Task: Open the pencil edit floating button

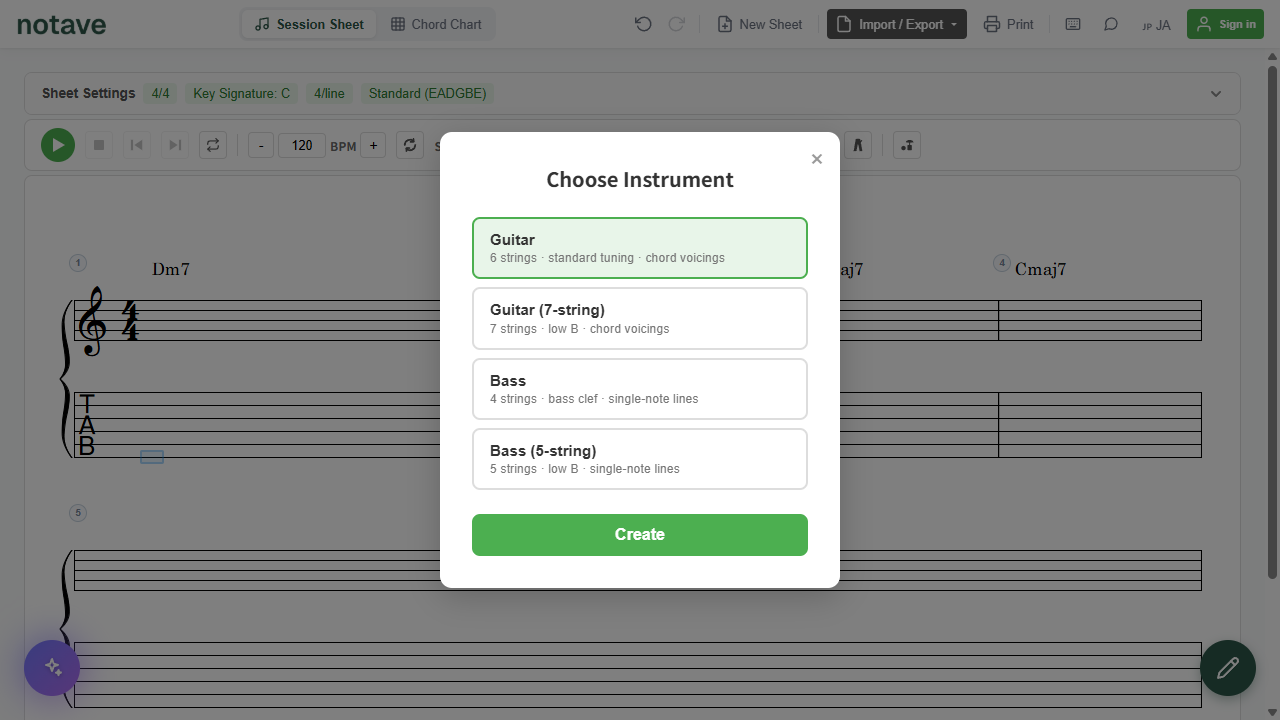Action: 1228,668
